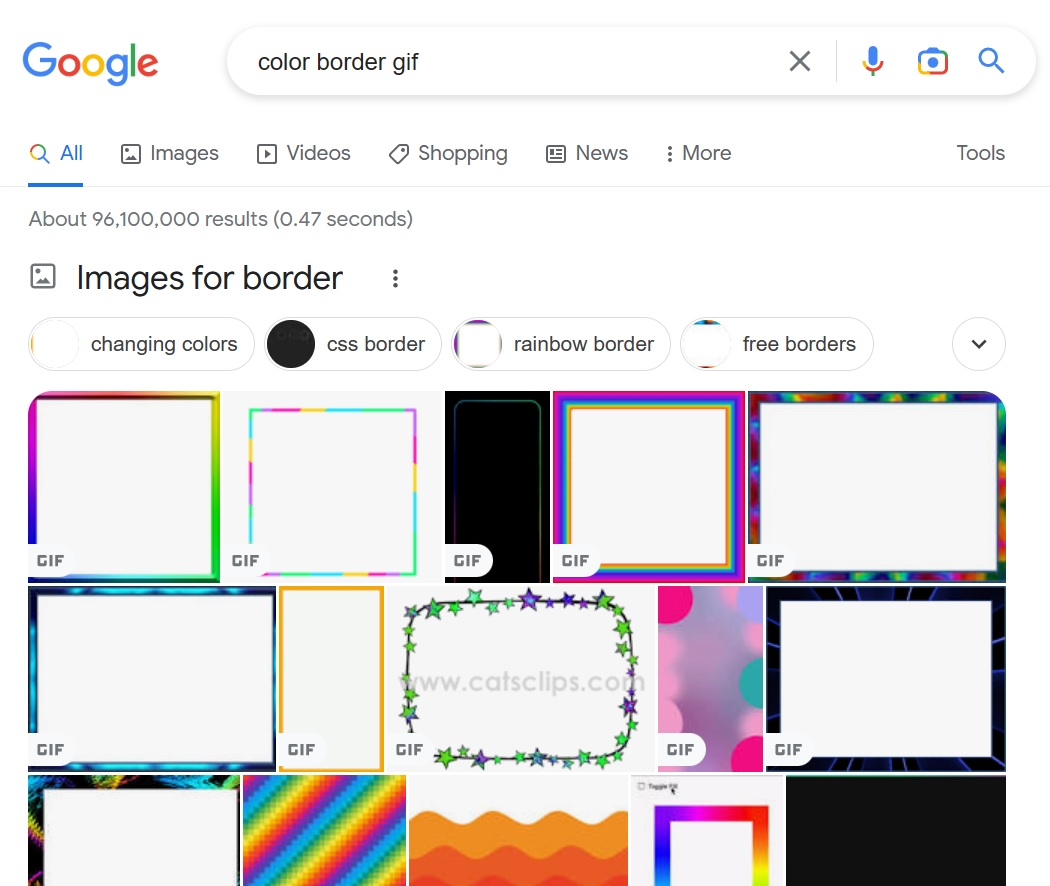Open Search by image camera
1050x886 pixels.
click(932, 62)
